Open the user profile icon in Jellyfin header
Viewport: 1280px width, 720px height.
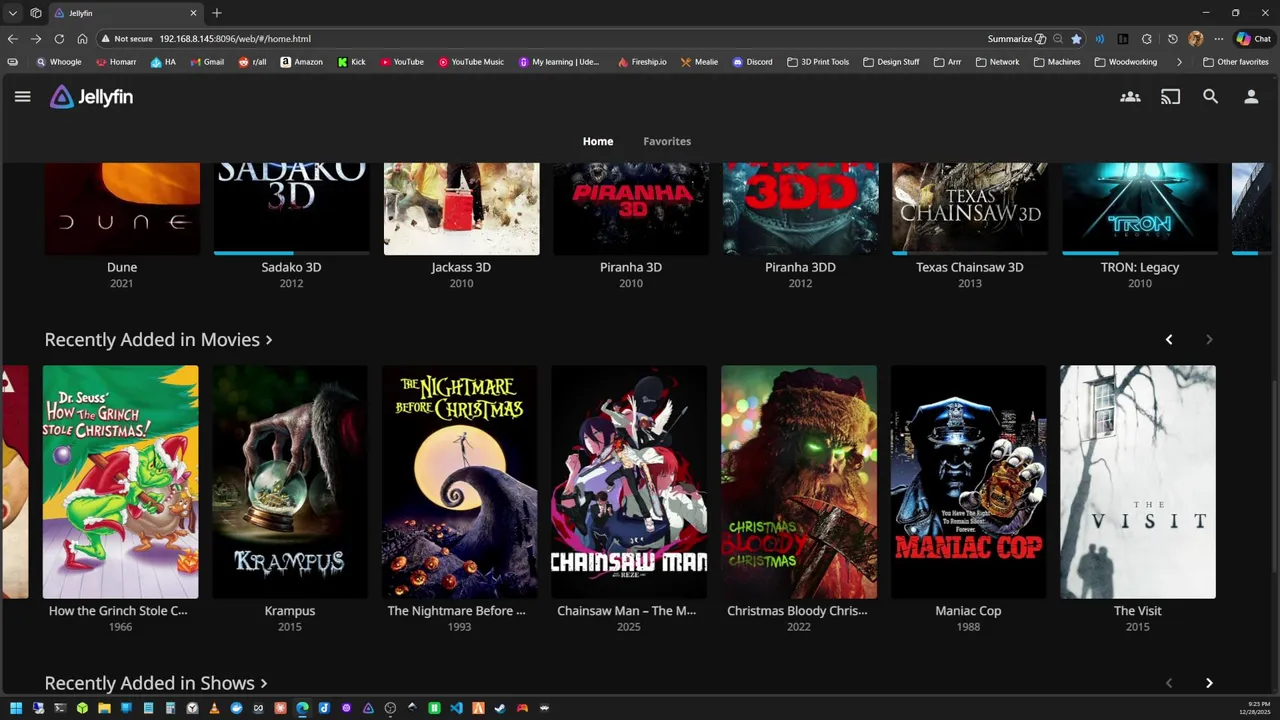tap(1250, 97)
